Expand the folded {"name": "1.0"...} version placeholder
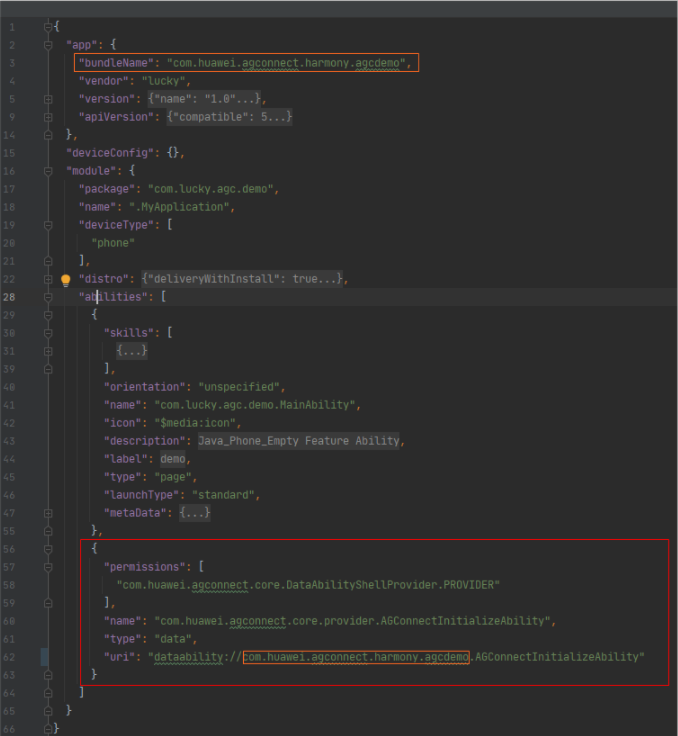This screenshot has width=678, height=736. click(x=205, y=99)
